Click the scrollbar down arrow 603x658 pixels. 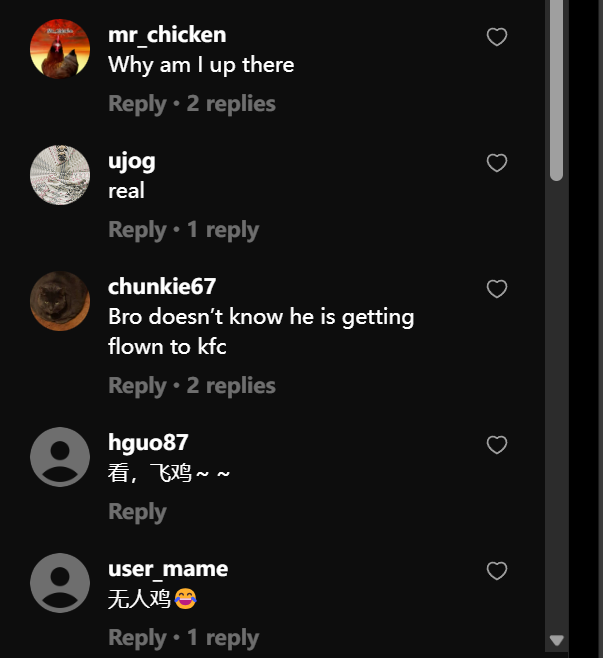pos(557,640)
